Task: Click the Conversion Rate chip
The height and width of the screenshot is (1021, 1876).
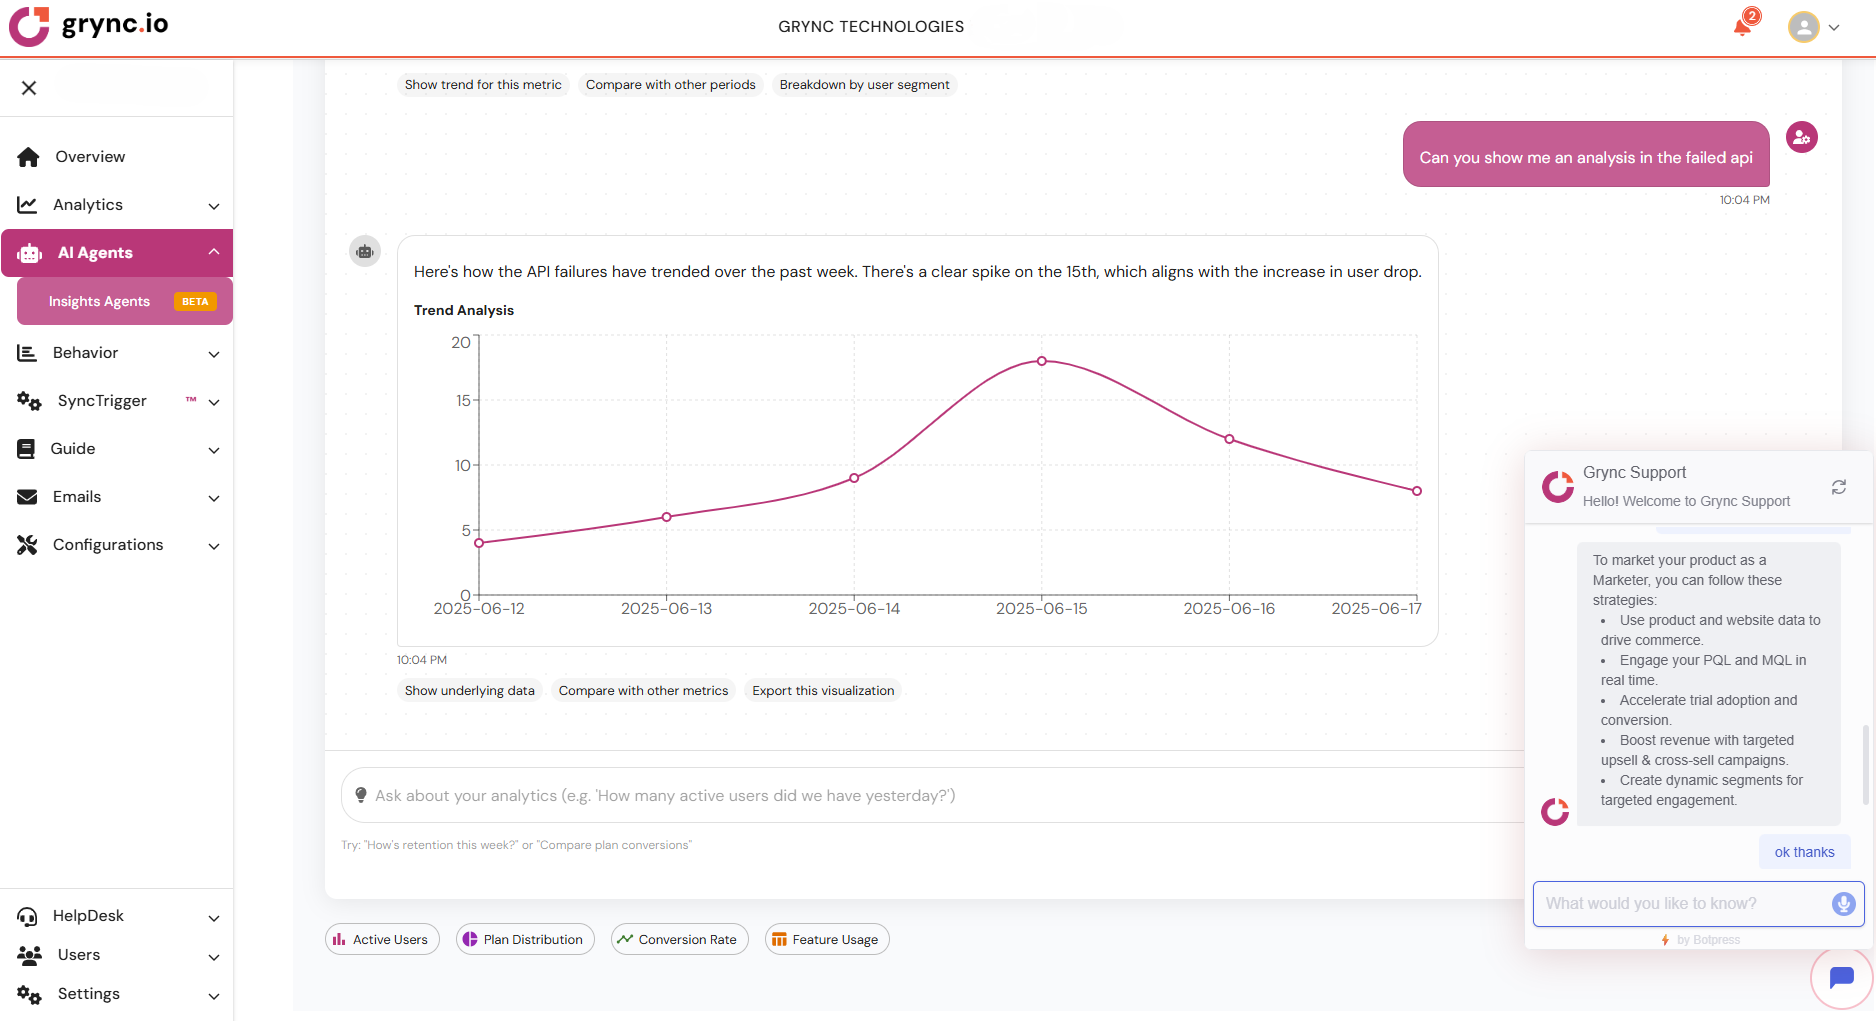Action: pyautogui.click(x=679, y=940)
